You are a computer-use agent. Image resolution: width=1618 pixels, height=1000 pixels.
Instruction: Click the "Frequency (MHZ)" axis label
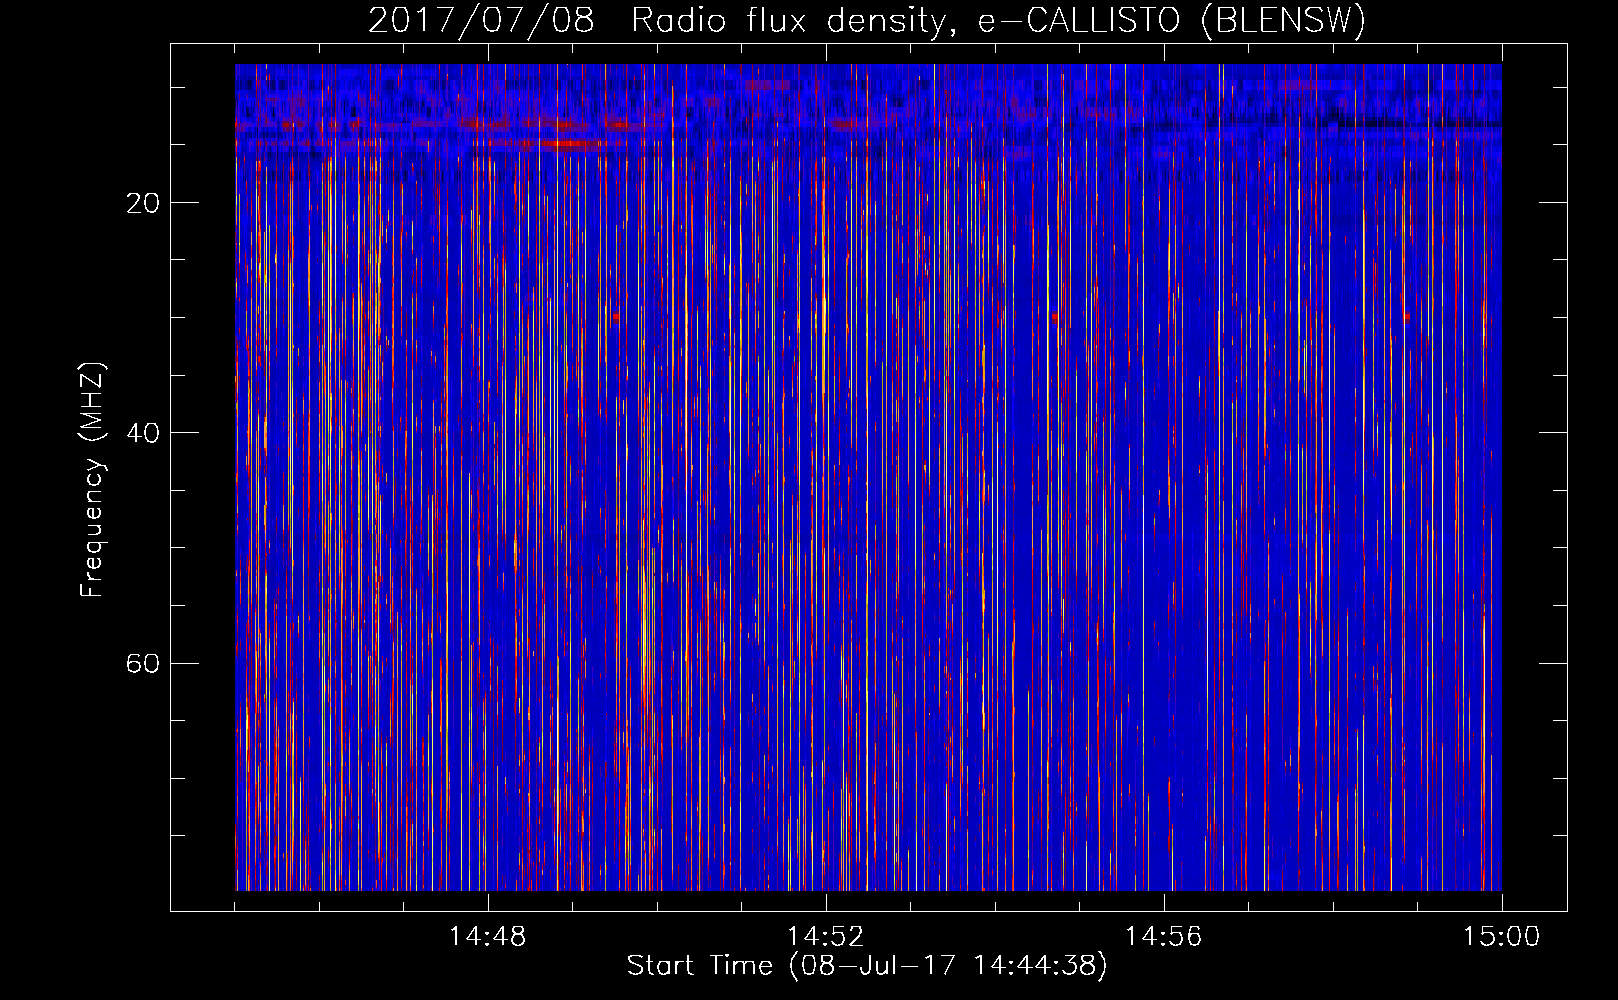pos(92,479)
